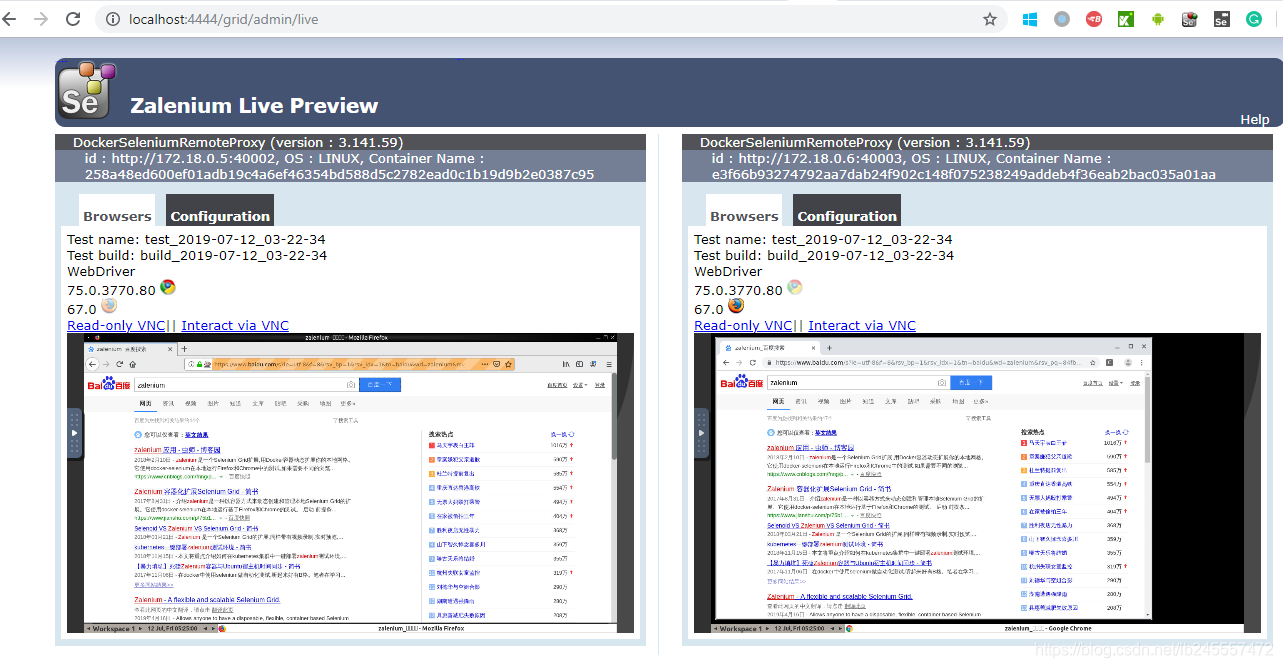The image size is (1283, 668).
Task: Click the Google Chrome live preview thumbnail
Action: coord(977,483)
